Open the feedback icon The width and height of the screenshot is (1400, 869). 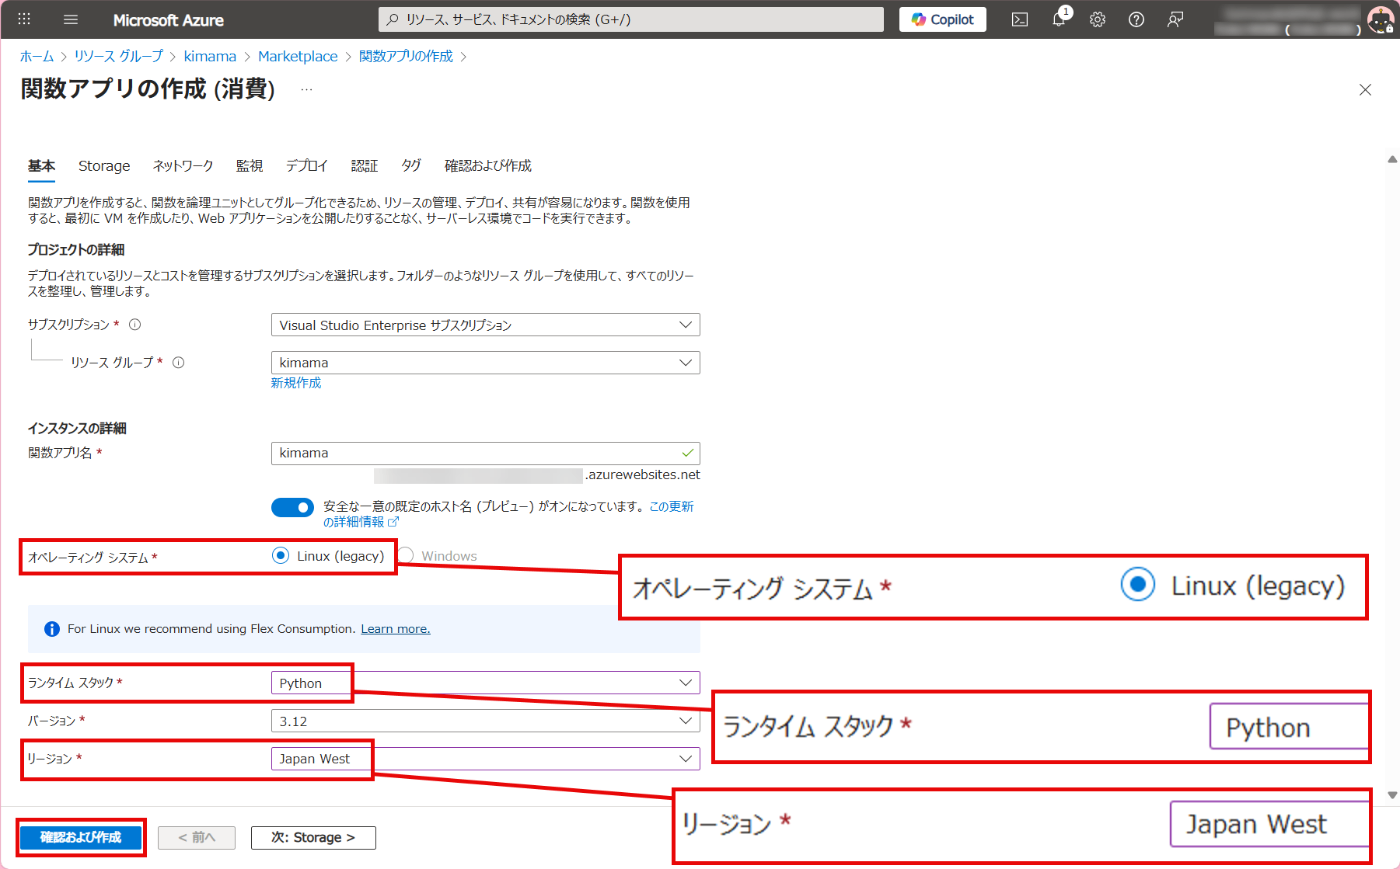click(1175, 19)
